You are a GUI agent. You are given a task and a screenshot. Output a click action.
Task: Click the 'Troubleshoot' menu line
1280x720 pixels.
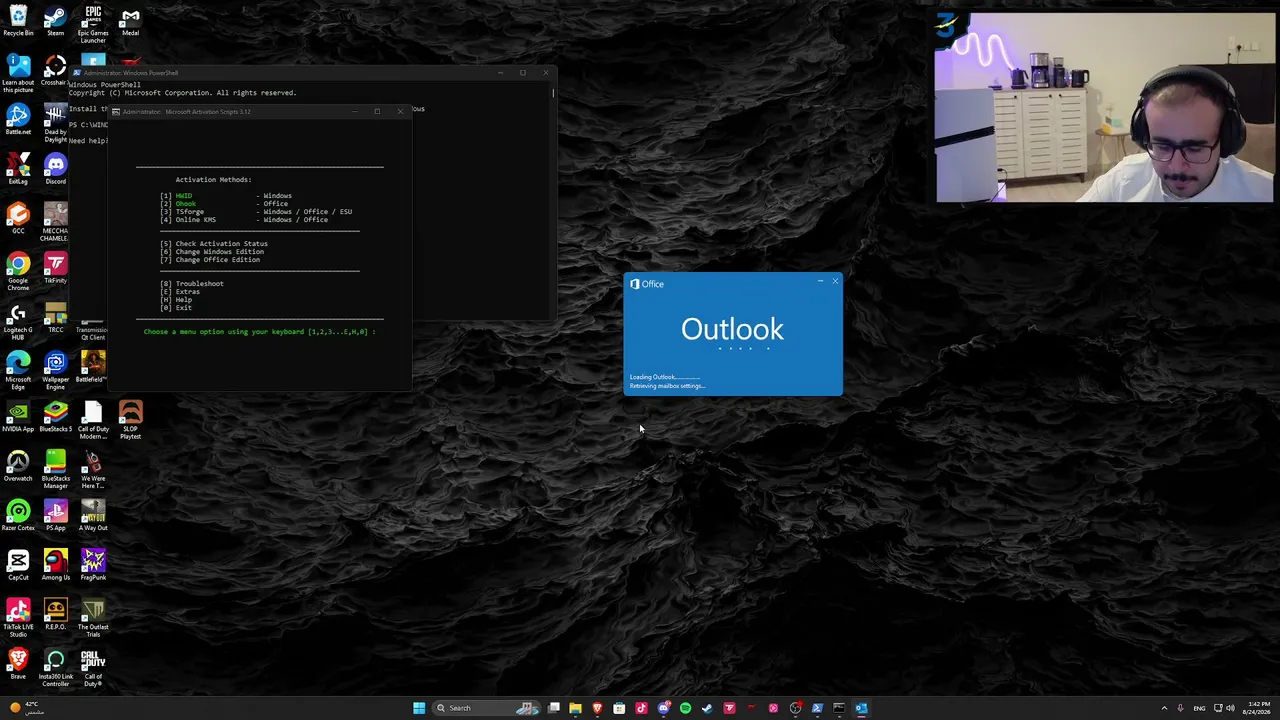point(192,284)
